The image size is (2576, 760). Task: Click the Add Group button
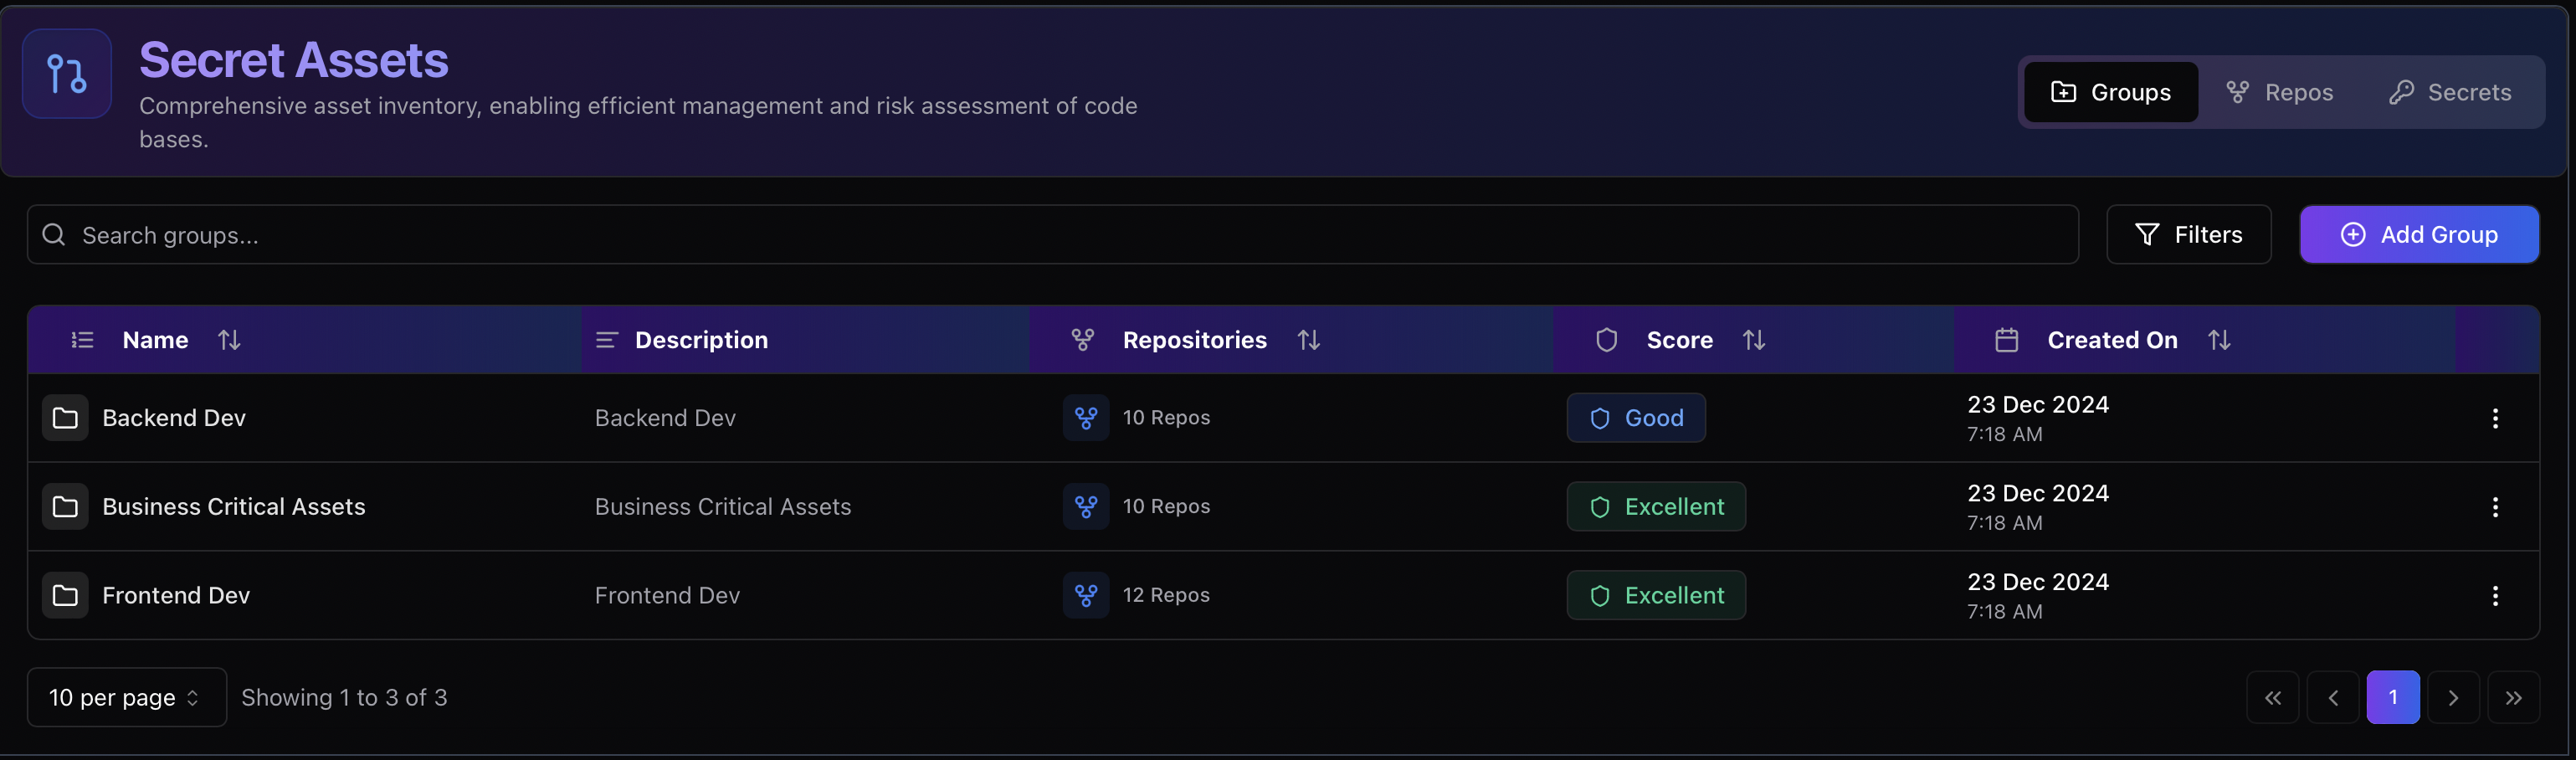2418,235
